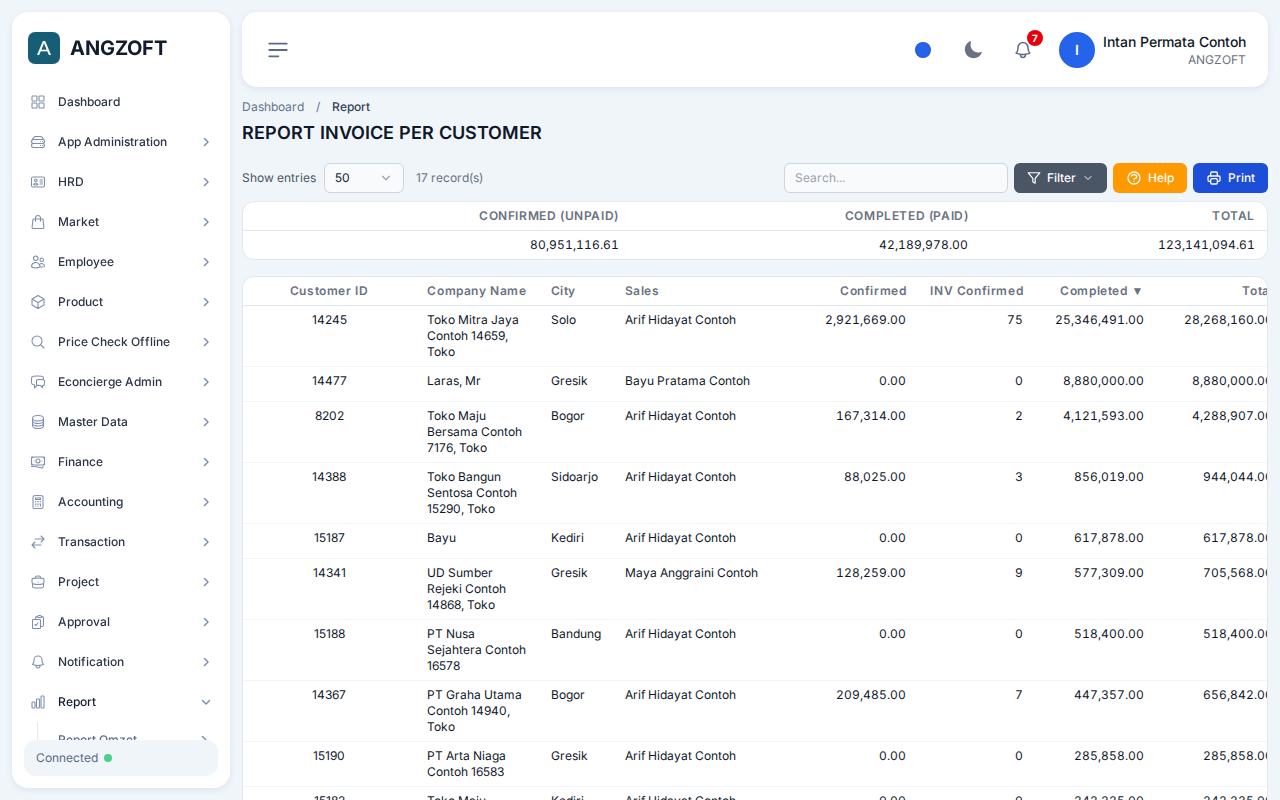Image resolution: width=1280 pixels, height=800 pixels.
Task: Click the user avatar circle I
Action: point(1077,50)
